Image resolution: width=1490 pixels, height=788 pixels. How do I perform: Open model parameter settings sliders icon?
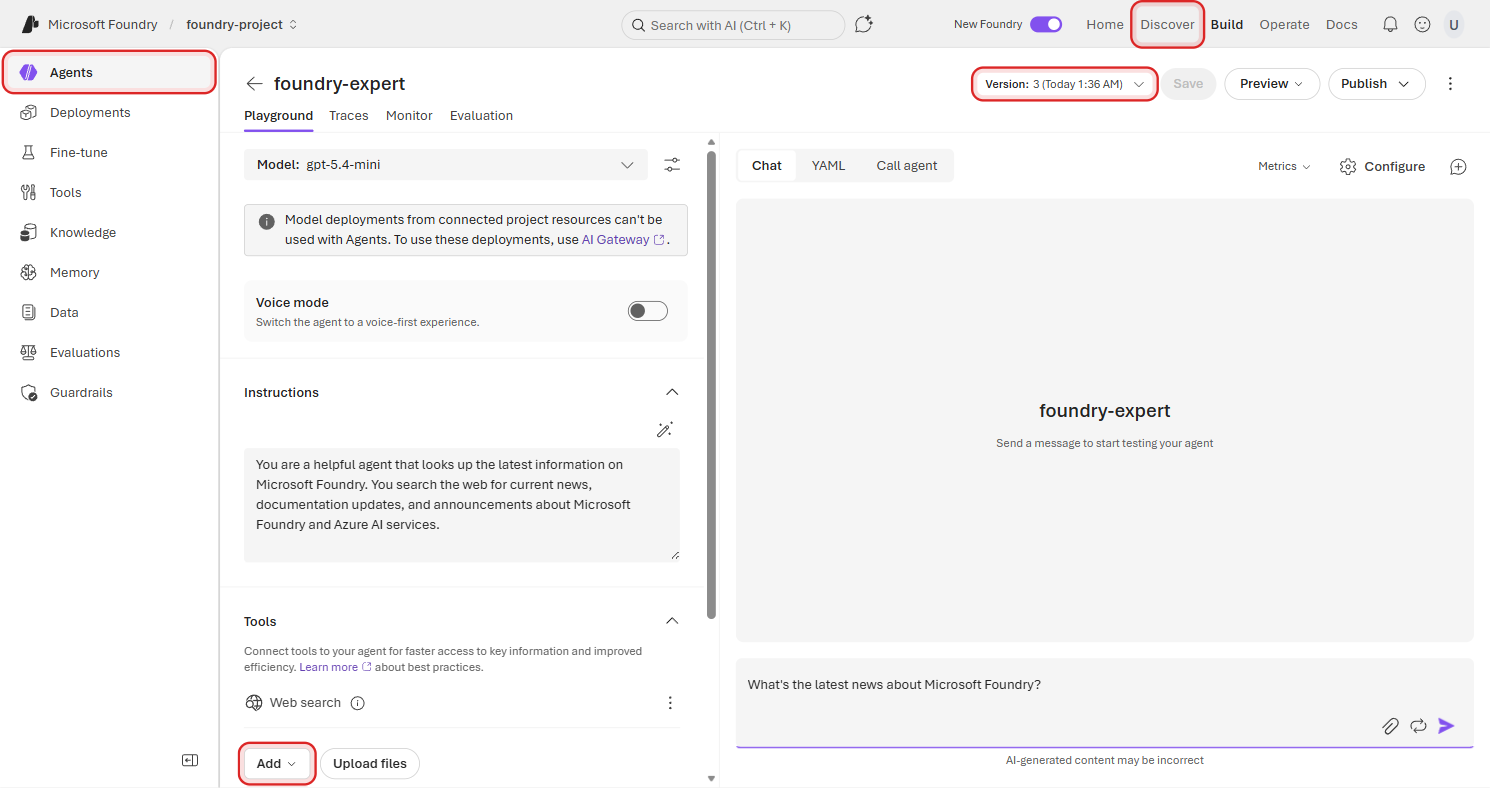[672, 165]
